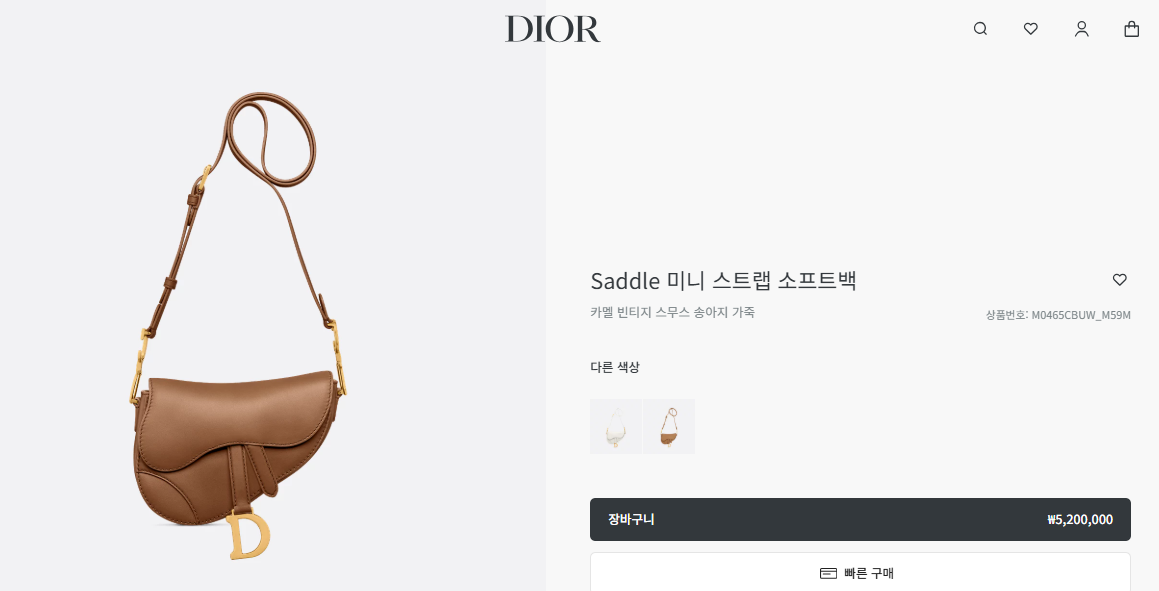Screen dimensions: 1159x591
Task: Open the search magnifier icon
Action: point(980,29)
